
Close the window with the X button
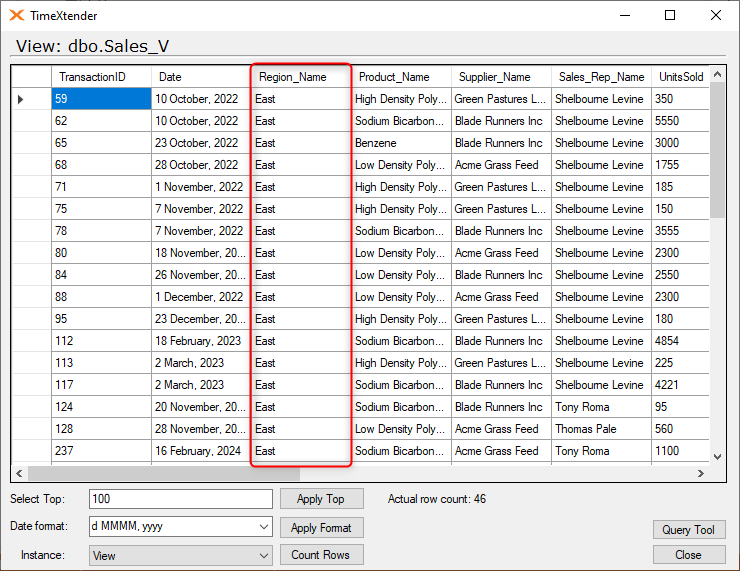tap(716, 16)
